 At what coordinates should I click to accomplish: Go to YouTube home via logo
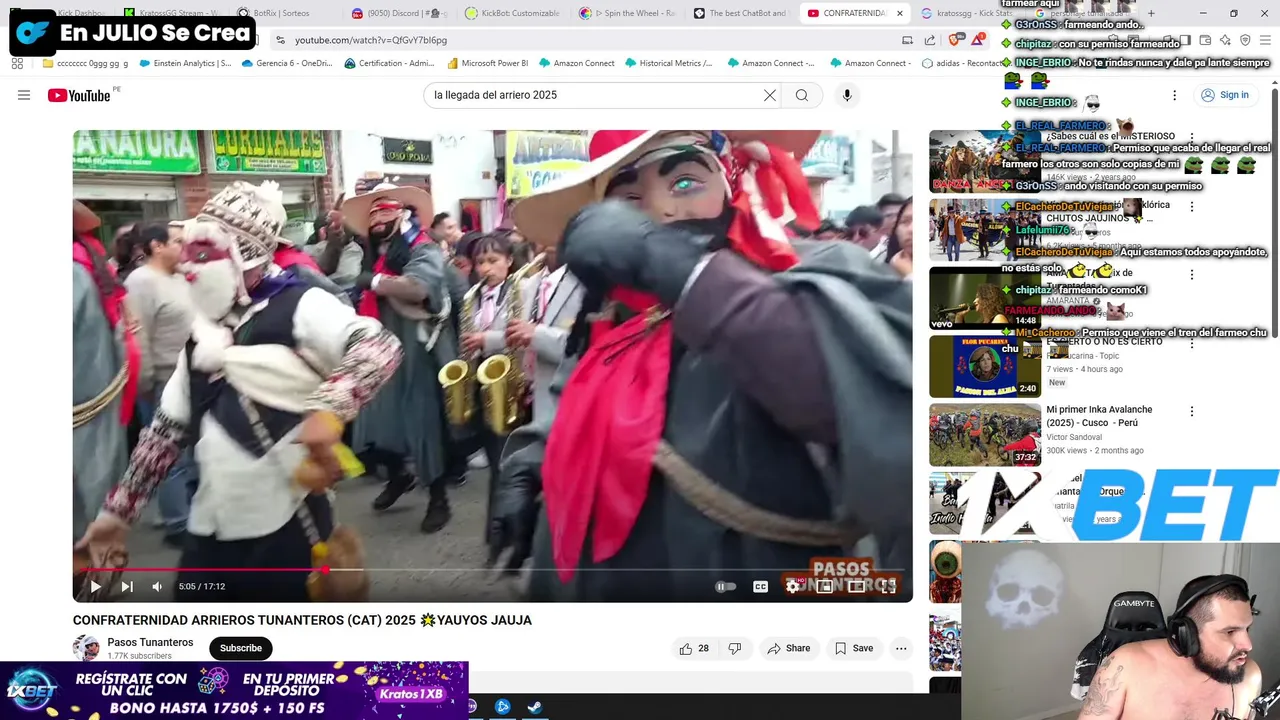point(79,95)
